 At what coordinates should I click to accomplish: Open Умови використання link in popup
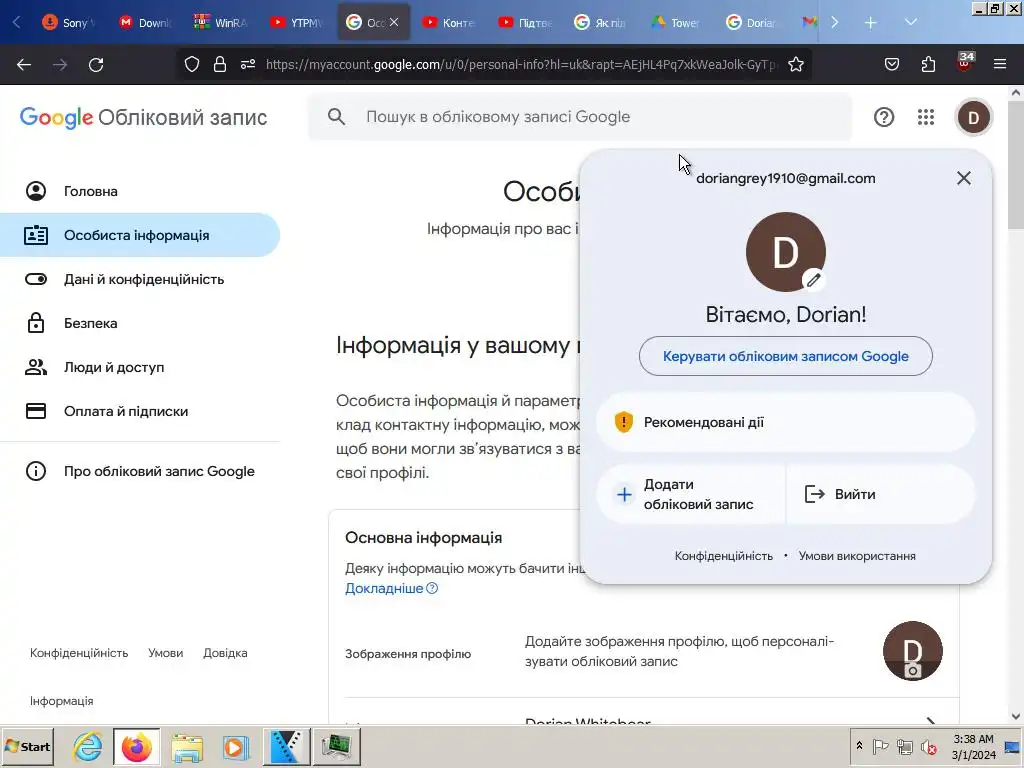[x=857, y=556]
